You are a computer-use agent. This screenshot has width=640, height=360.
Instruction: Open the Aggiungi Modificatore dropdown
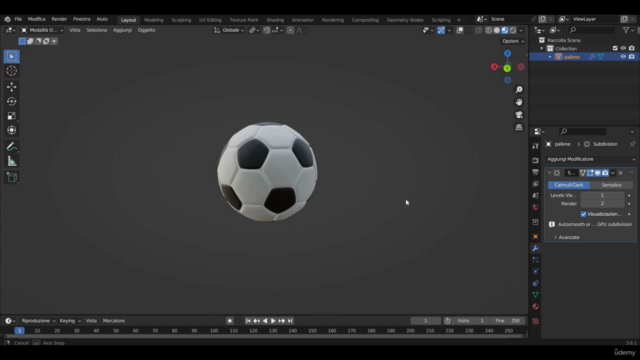pos(591,159)
